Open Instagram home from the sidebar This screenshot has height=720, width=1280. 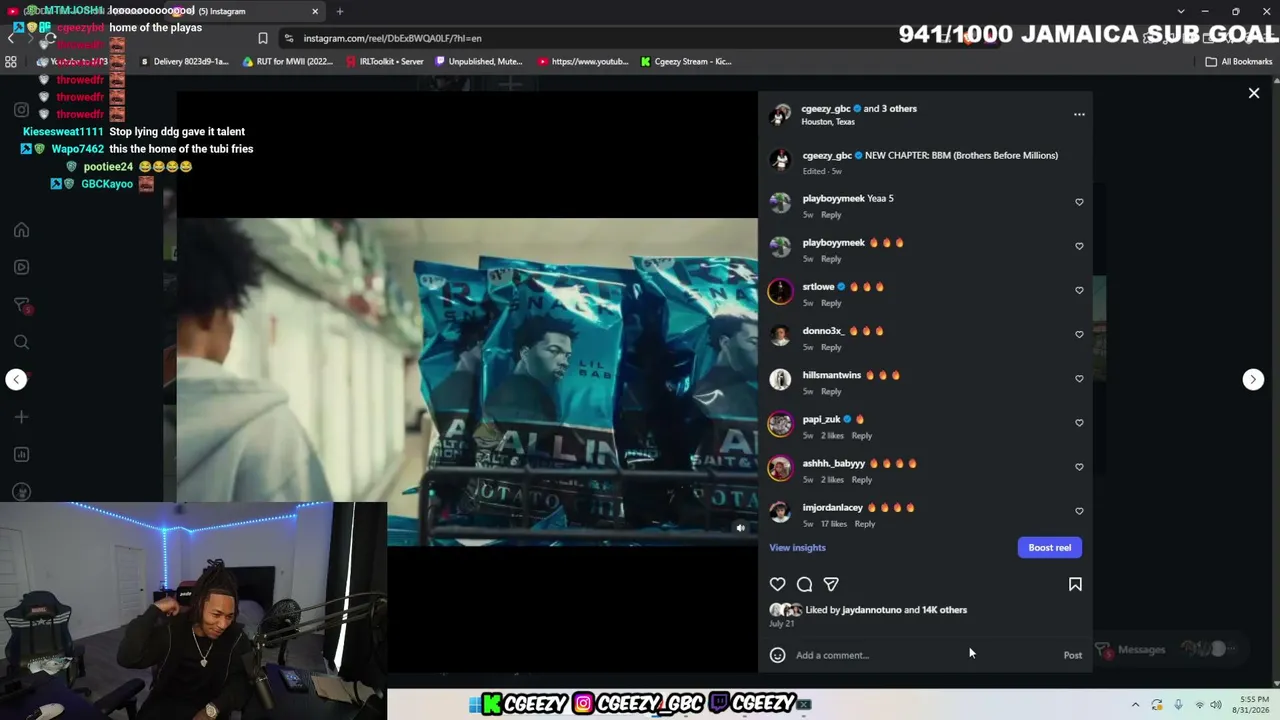[21, 230]
